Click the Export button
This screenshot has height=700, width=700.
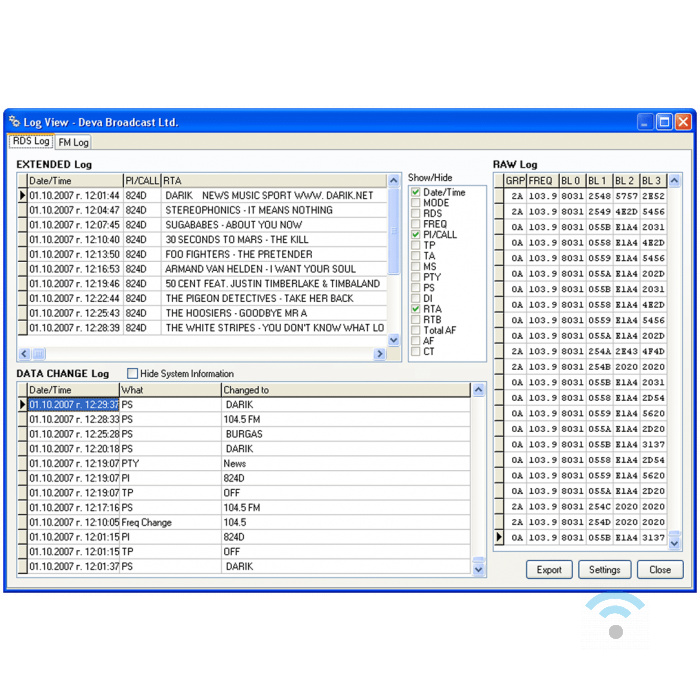(x=549, y=570)
